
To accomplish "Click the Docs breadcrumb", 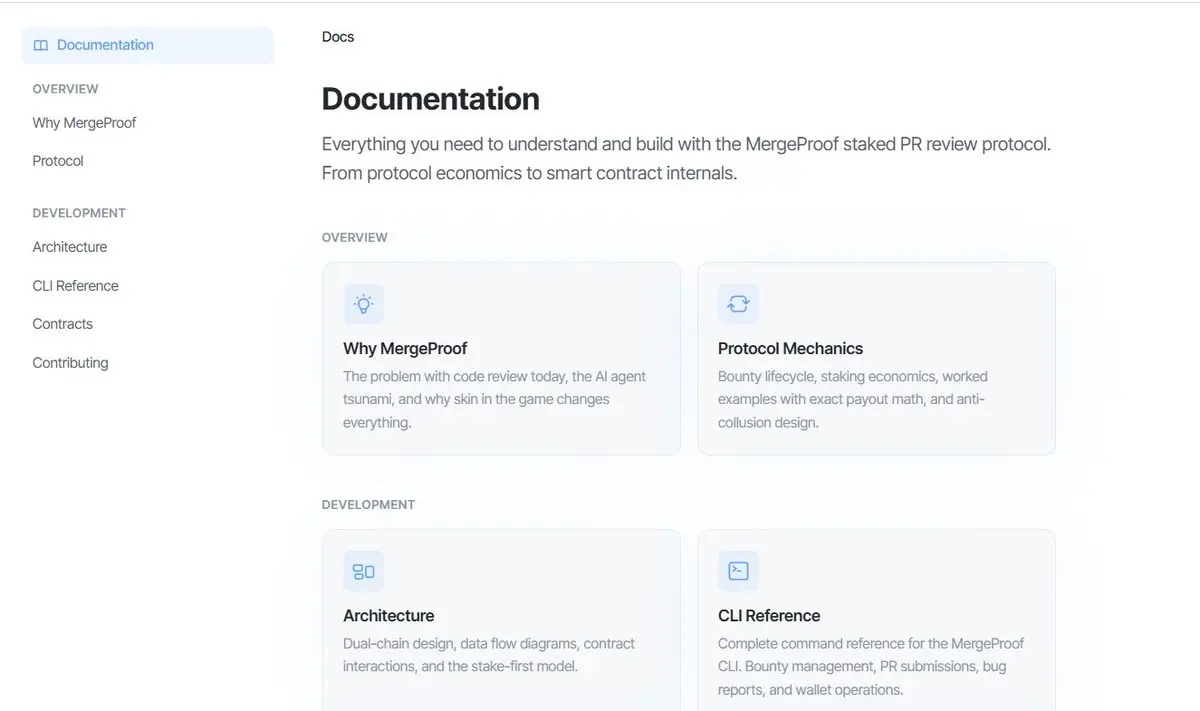I will pos(338,37).
